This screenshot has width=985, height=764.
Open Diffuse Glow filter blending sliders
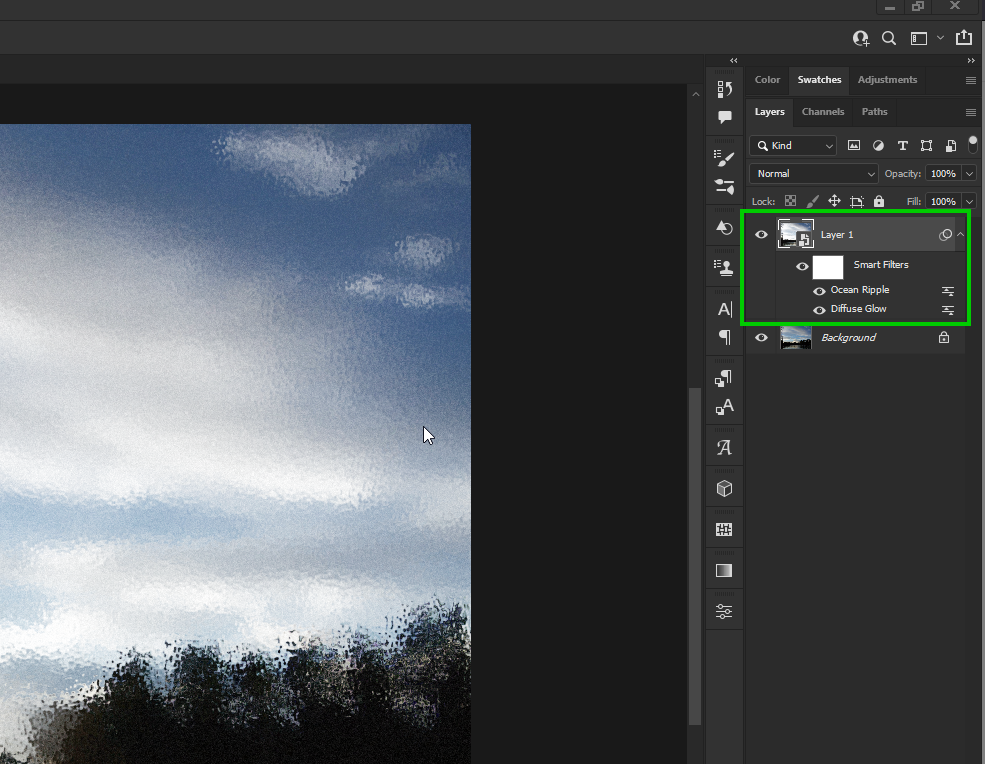point(947,309)
